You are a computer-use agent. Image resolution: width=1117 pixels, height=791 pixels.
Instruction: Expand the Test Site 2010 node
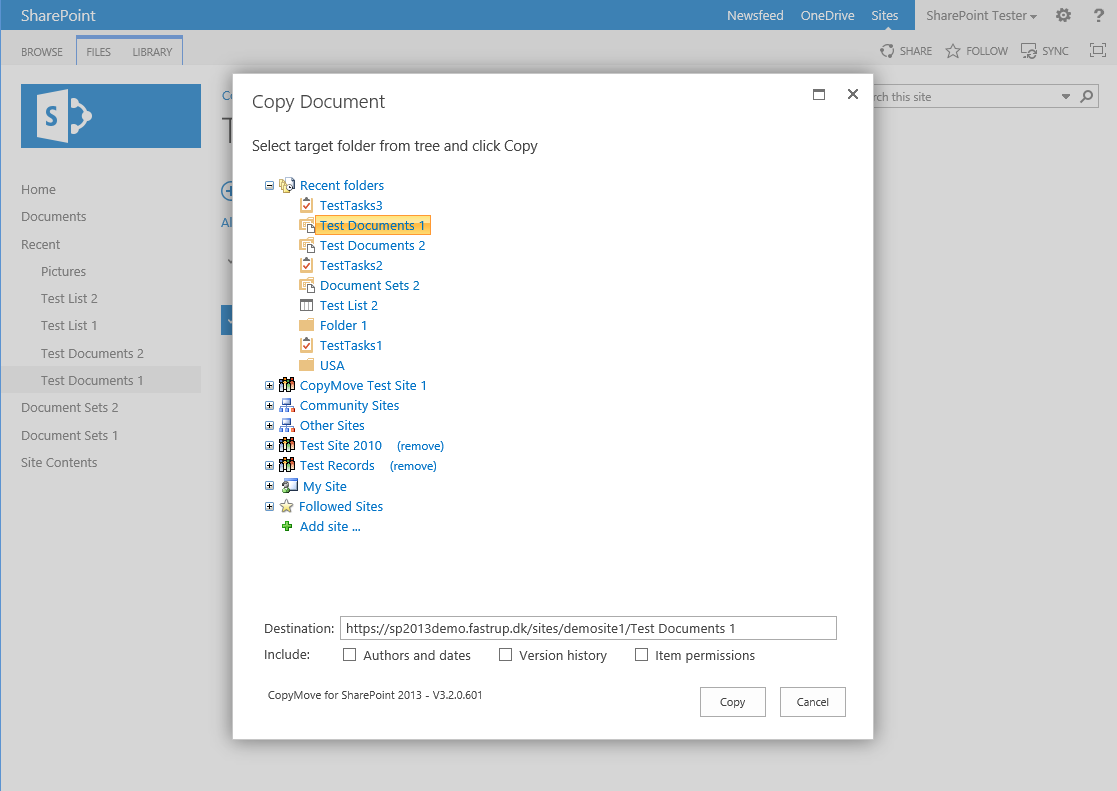click(269, 445)
